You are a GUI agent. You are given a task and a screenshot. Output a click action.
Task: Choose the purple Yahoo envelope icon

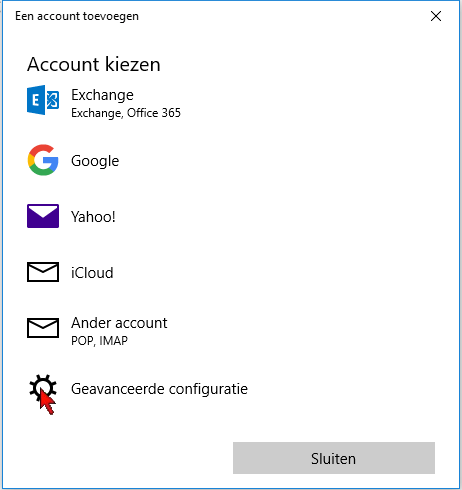click(43, 216)
